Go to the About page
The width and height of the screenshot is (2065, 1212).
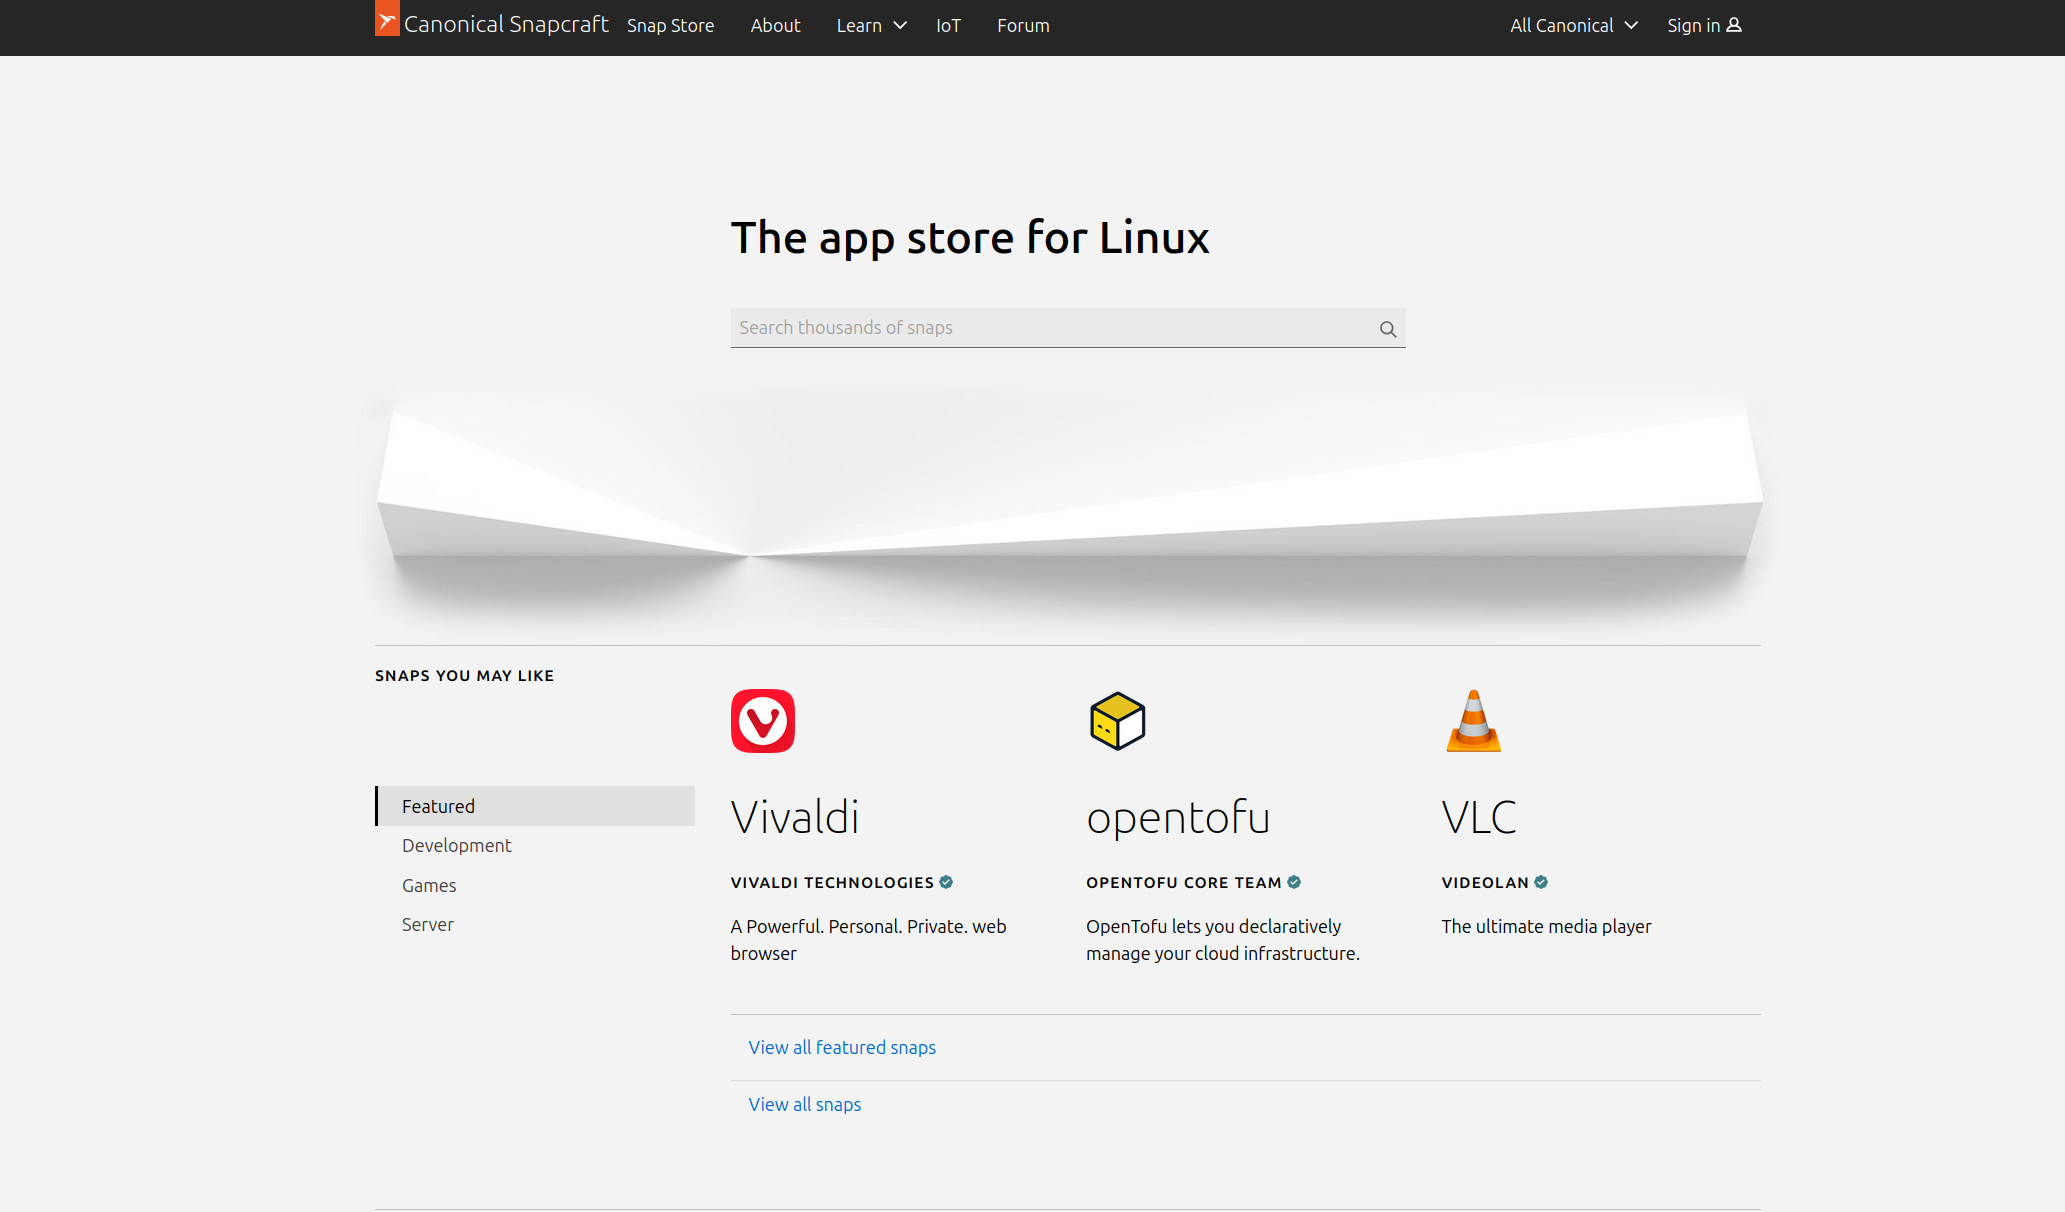click(x=775, y=26)
